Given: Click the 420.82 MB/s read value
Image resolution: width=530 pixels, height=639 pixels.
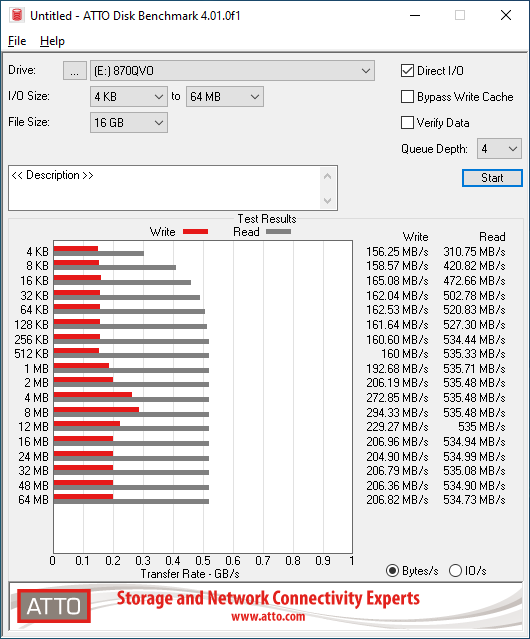Looking at the screenshot, I should 474,266.
